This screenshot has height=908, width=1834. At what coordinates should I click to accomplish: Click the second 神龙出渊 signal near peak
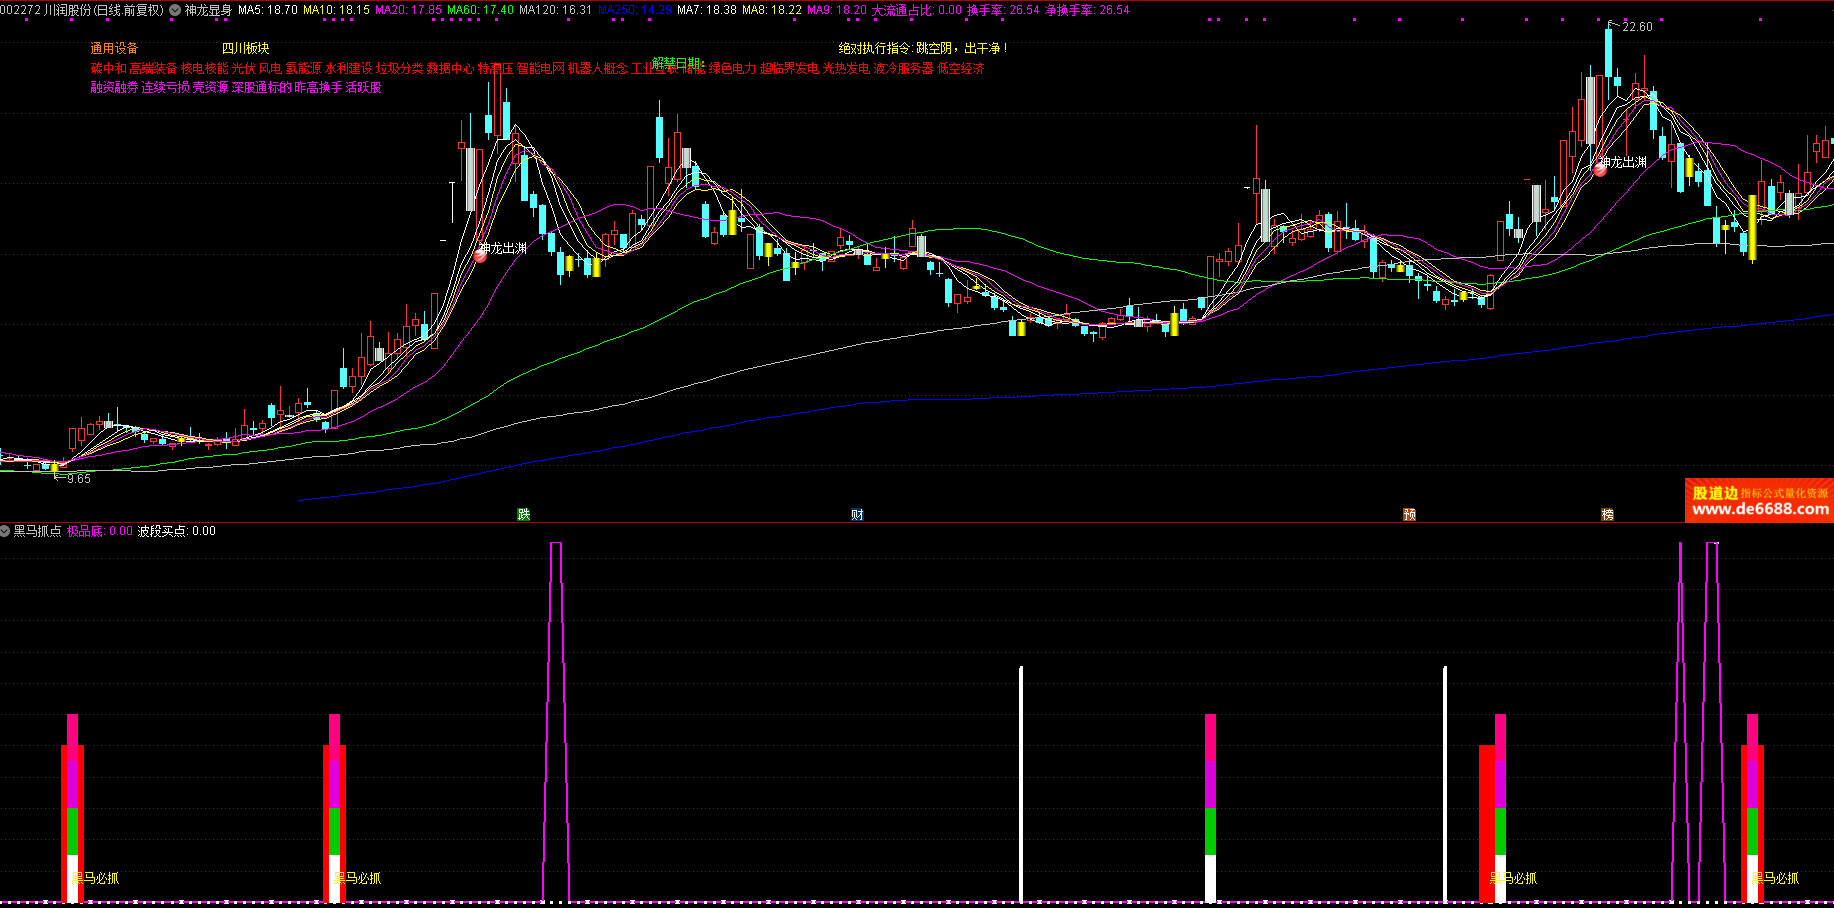pyautogui.click(x=1600, y=169)
